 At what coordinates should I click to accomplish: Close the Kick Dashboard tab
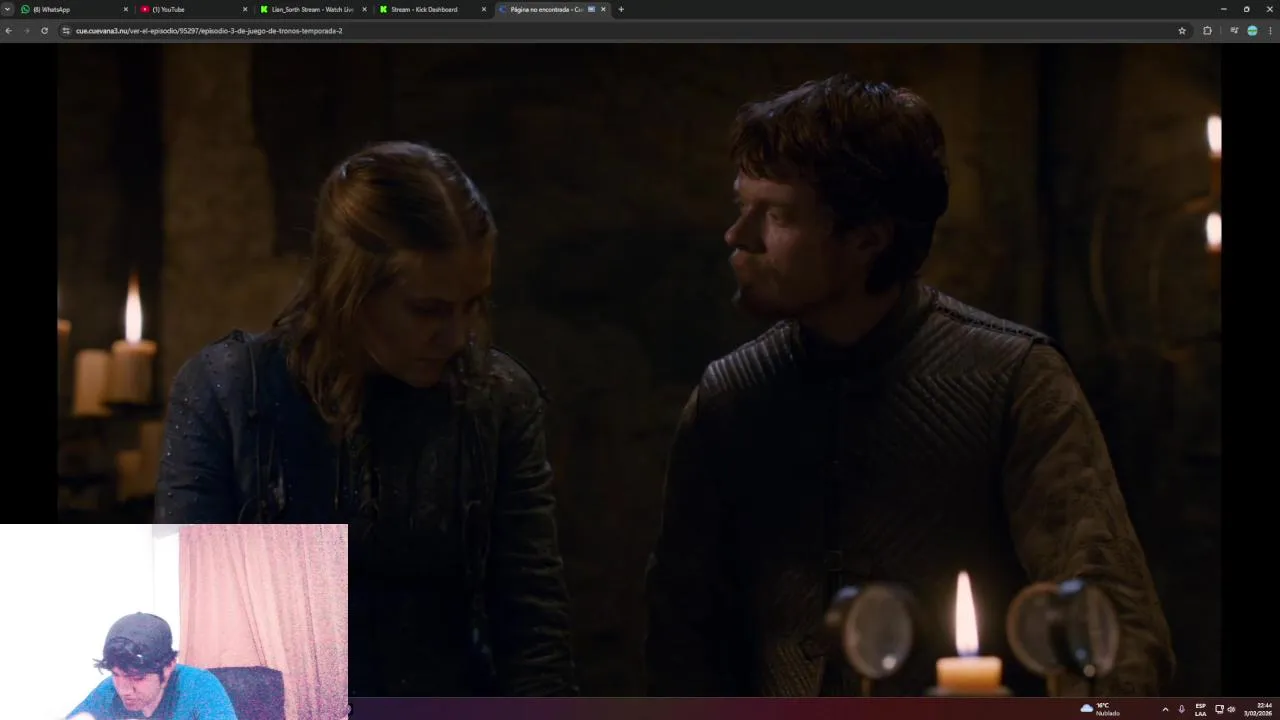[x=484, y=9]
